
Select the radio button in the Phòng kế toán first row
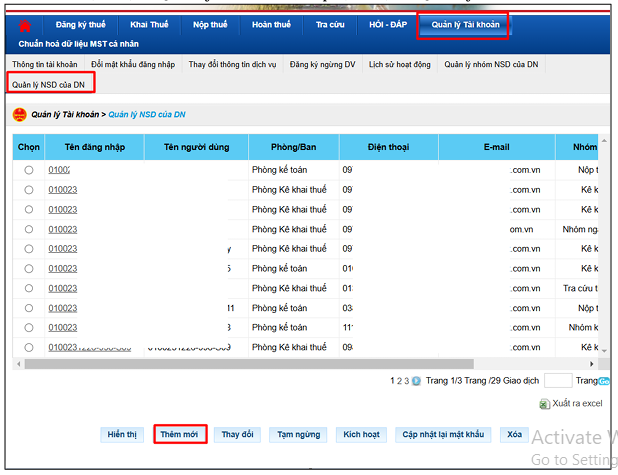click(29, 170)
